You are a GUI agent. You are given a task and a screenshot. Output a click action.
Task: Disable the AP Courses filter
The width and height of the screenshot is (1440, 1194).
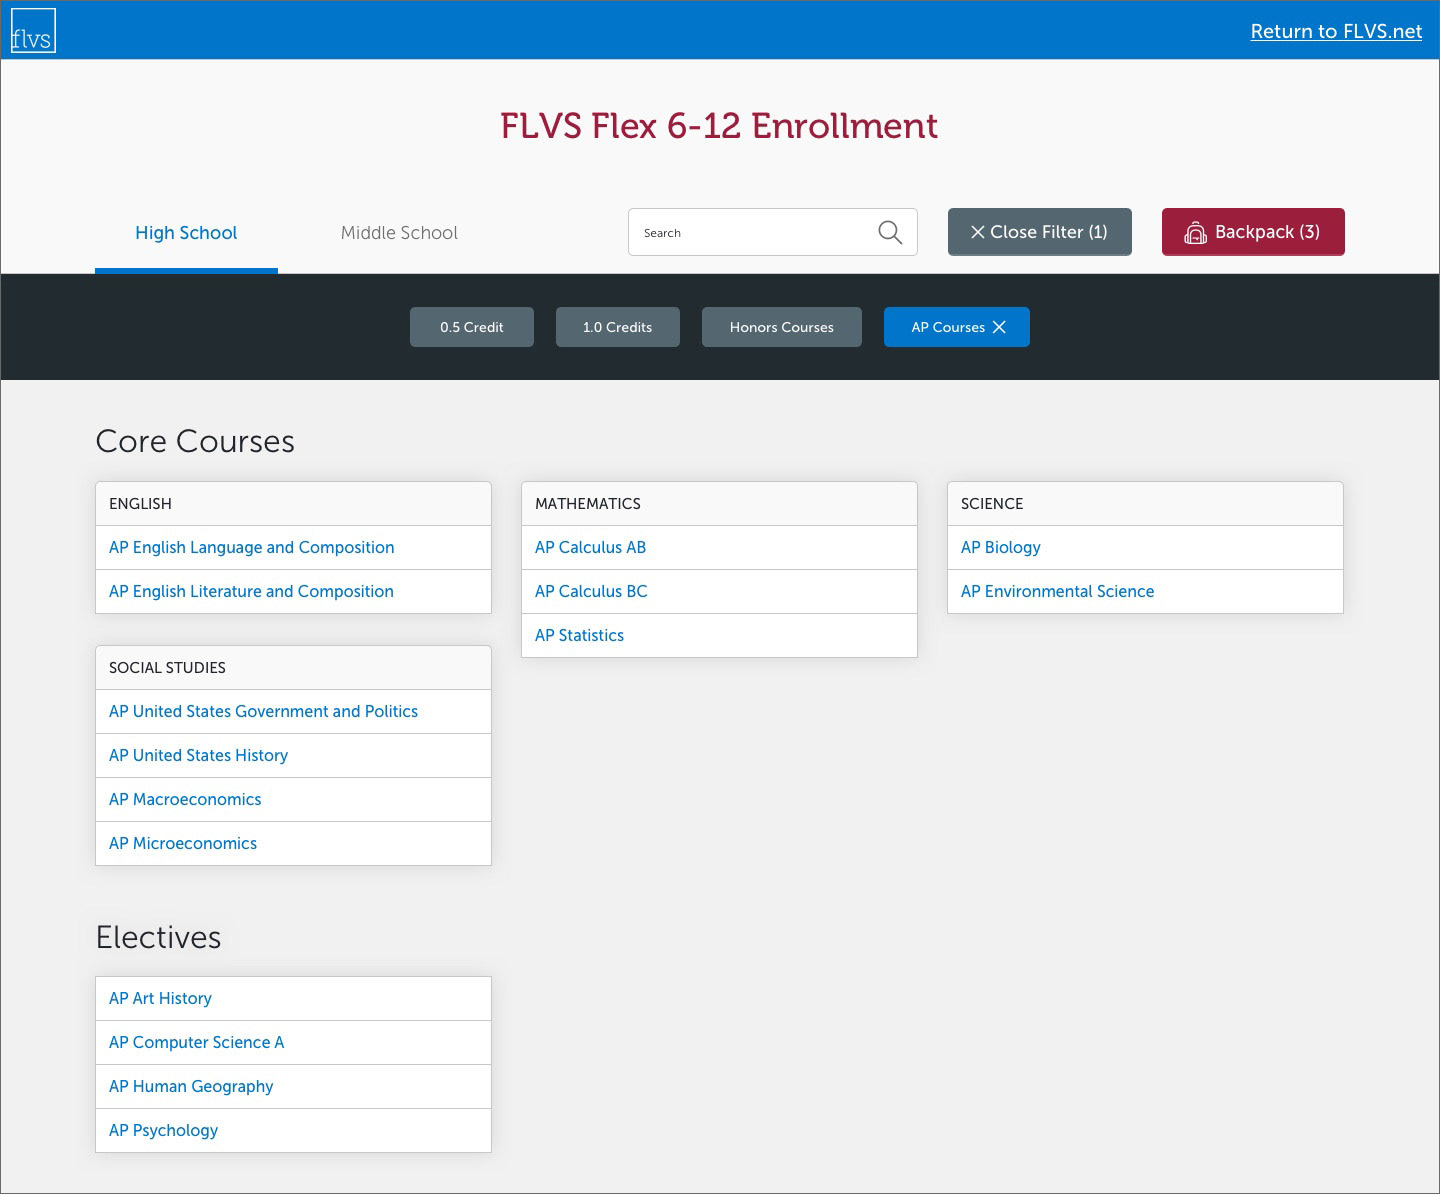tap(957, 327)
